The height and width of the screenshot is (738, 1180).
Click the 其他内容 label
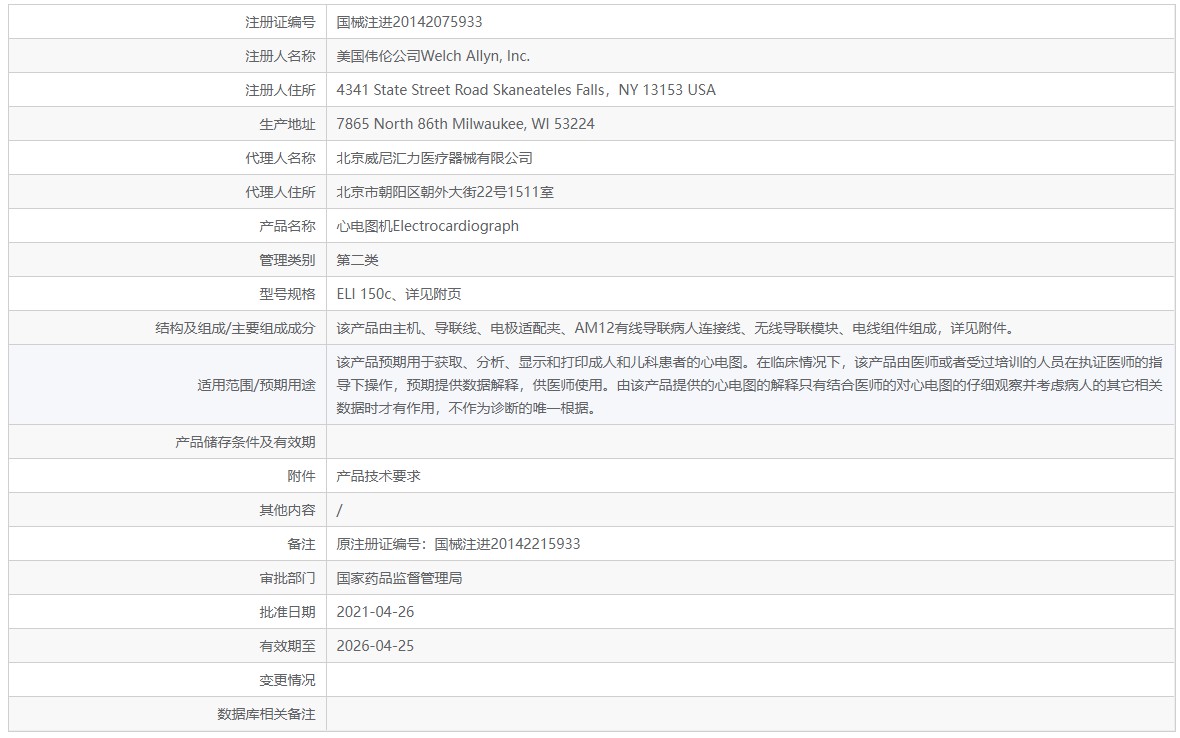[x=287, y=510]
